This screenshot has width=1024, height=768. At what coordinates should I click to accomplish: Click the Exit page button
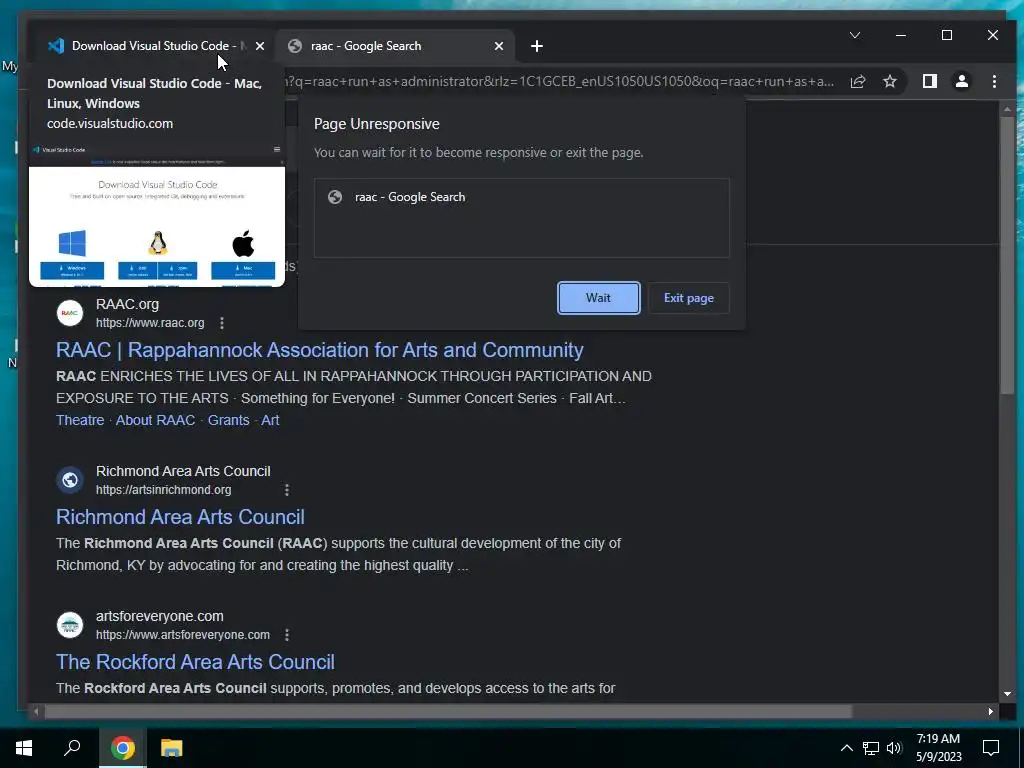pyautogui.click(x=688, y=298)
